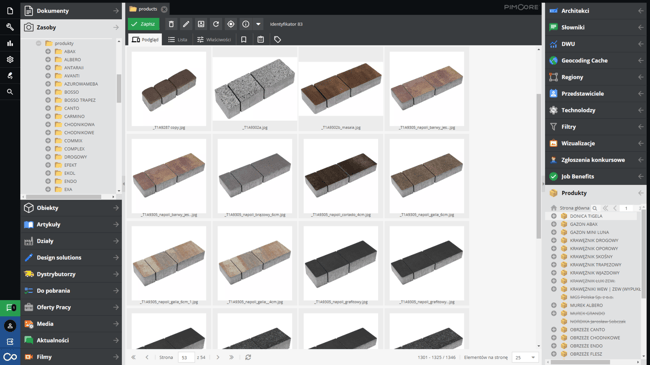Open the elements per page dropdown
This screenshot has width=650, height=365.
pyautogui.click(x=525, y=357)
